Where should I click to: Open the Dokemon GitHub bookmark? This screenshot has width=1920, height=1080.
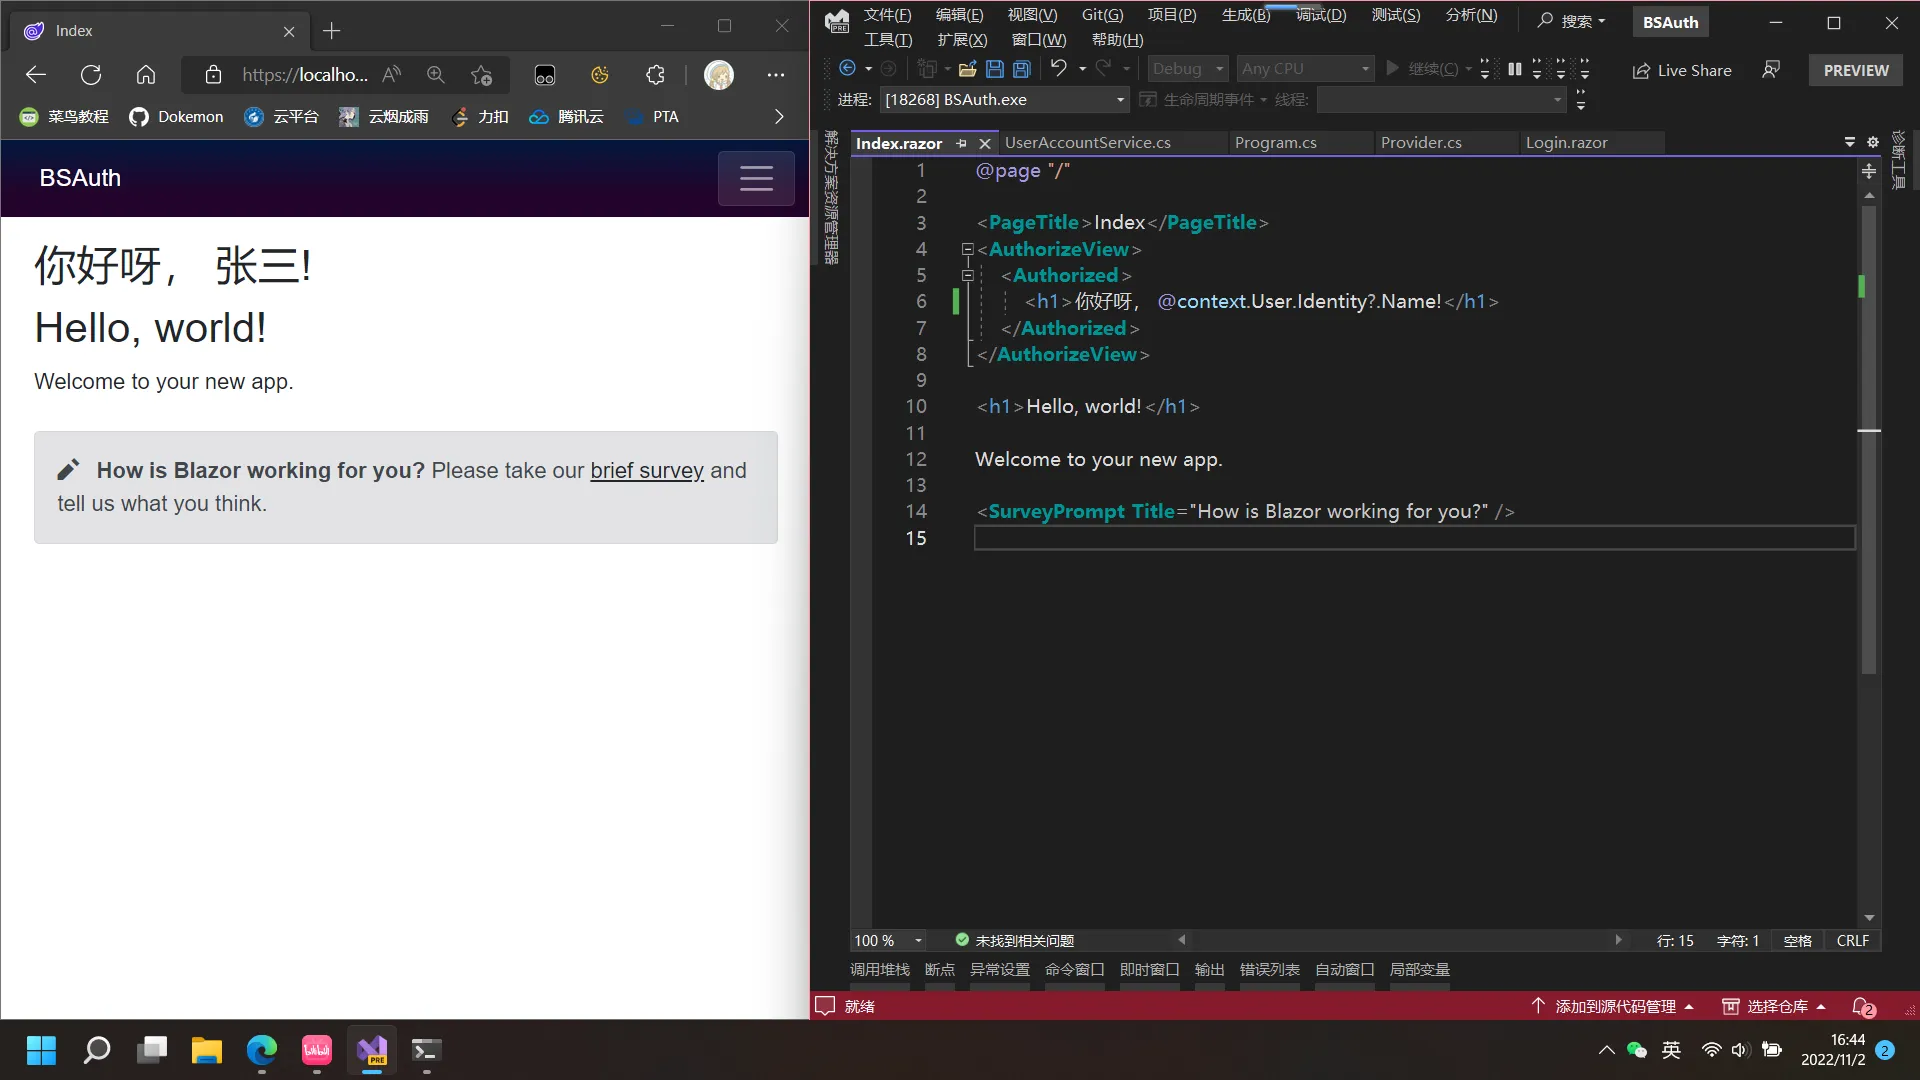point(176,117)
